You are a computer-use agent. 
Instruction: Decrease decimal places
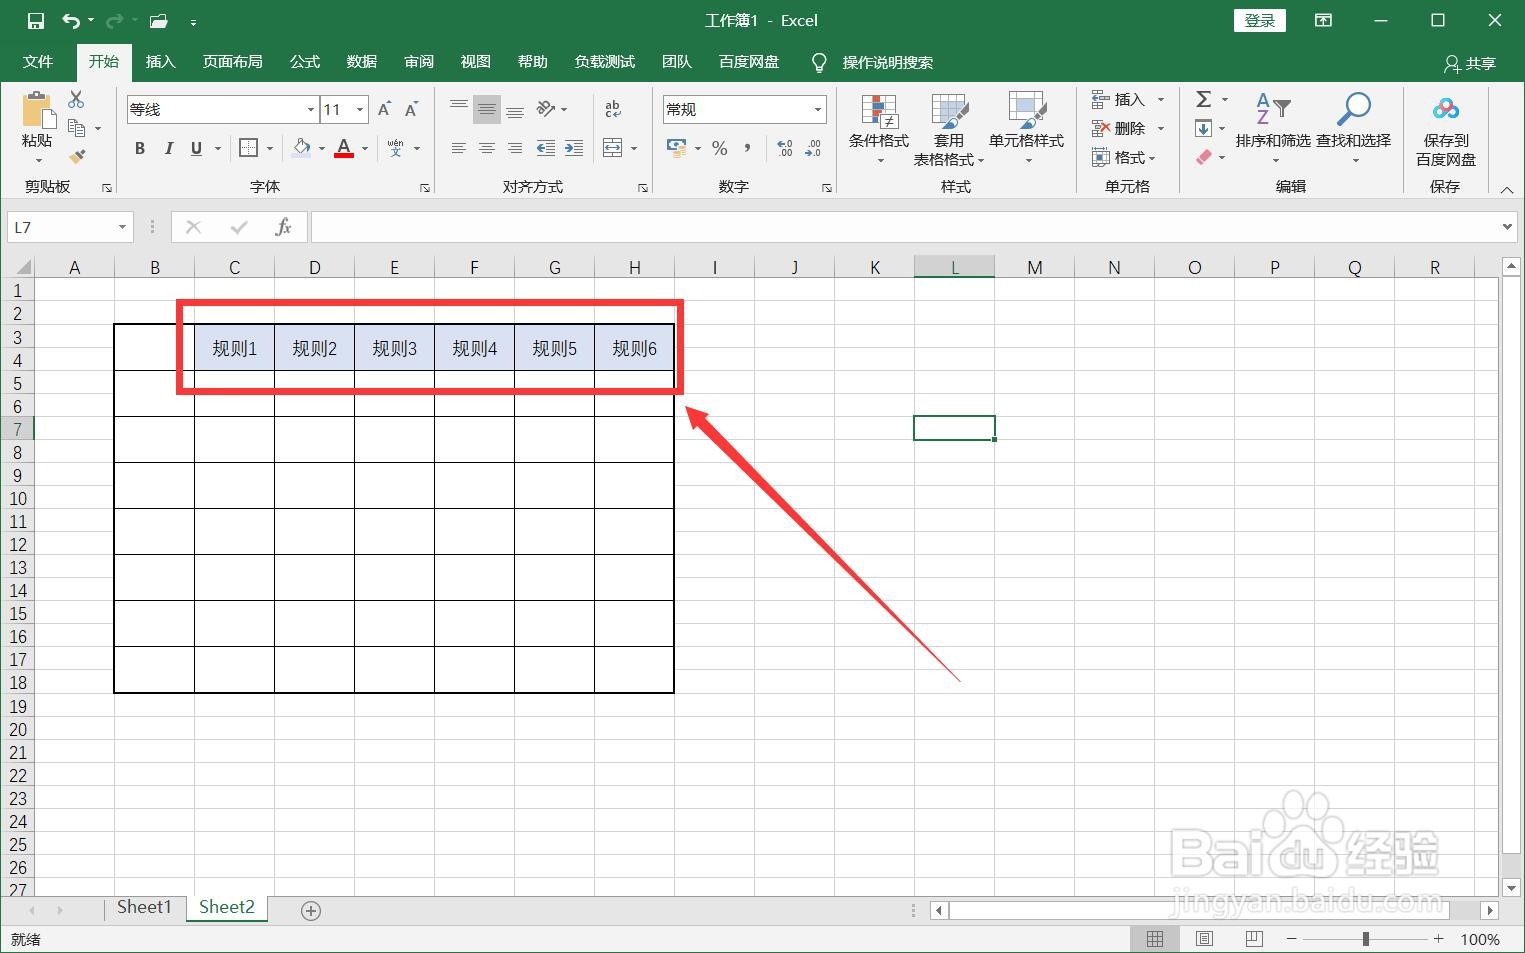coord(813,148)
